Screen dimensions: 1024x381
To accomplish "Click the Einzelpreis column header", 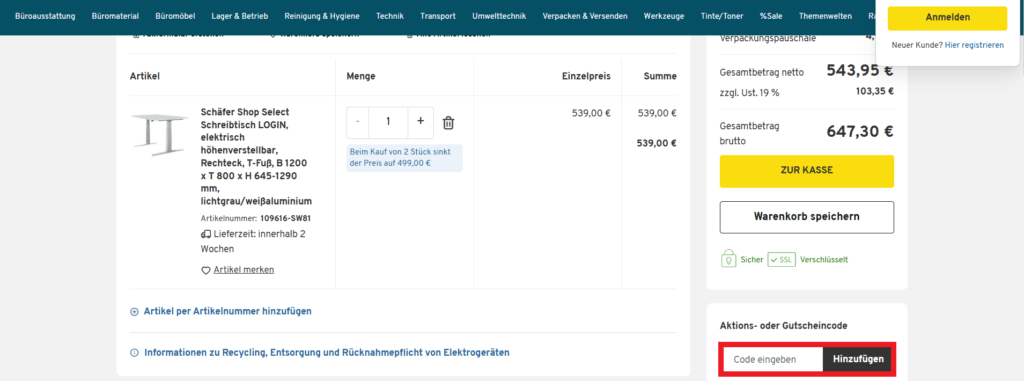I will [586, 76].
